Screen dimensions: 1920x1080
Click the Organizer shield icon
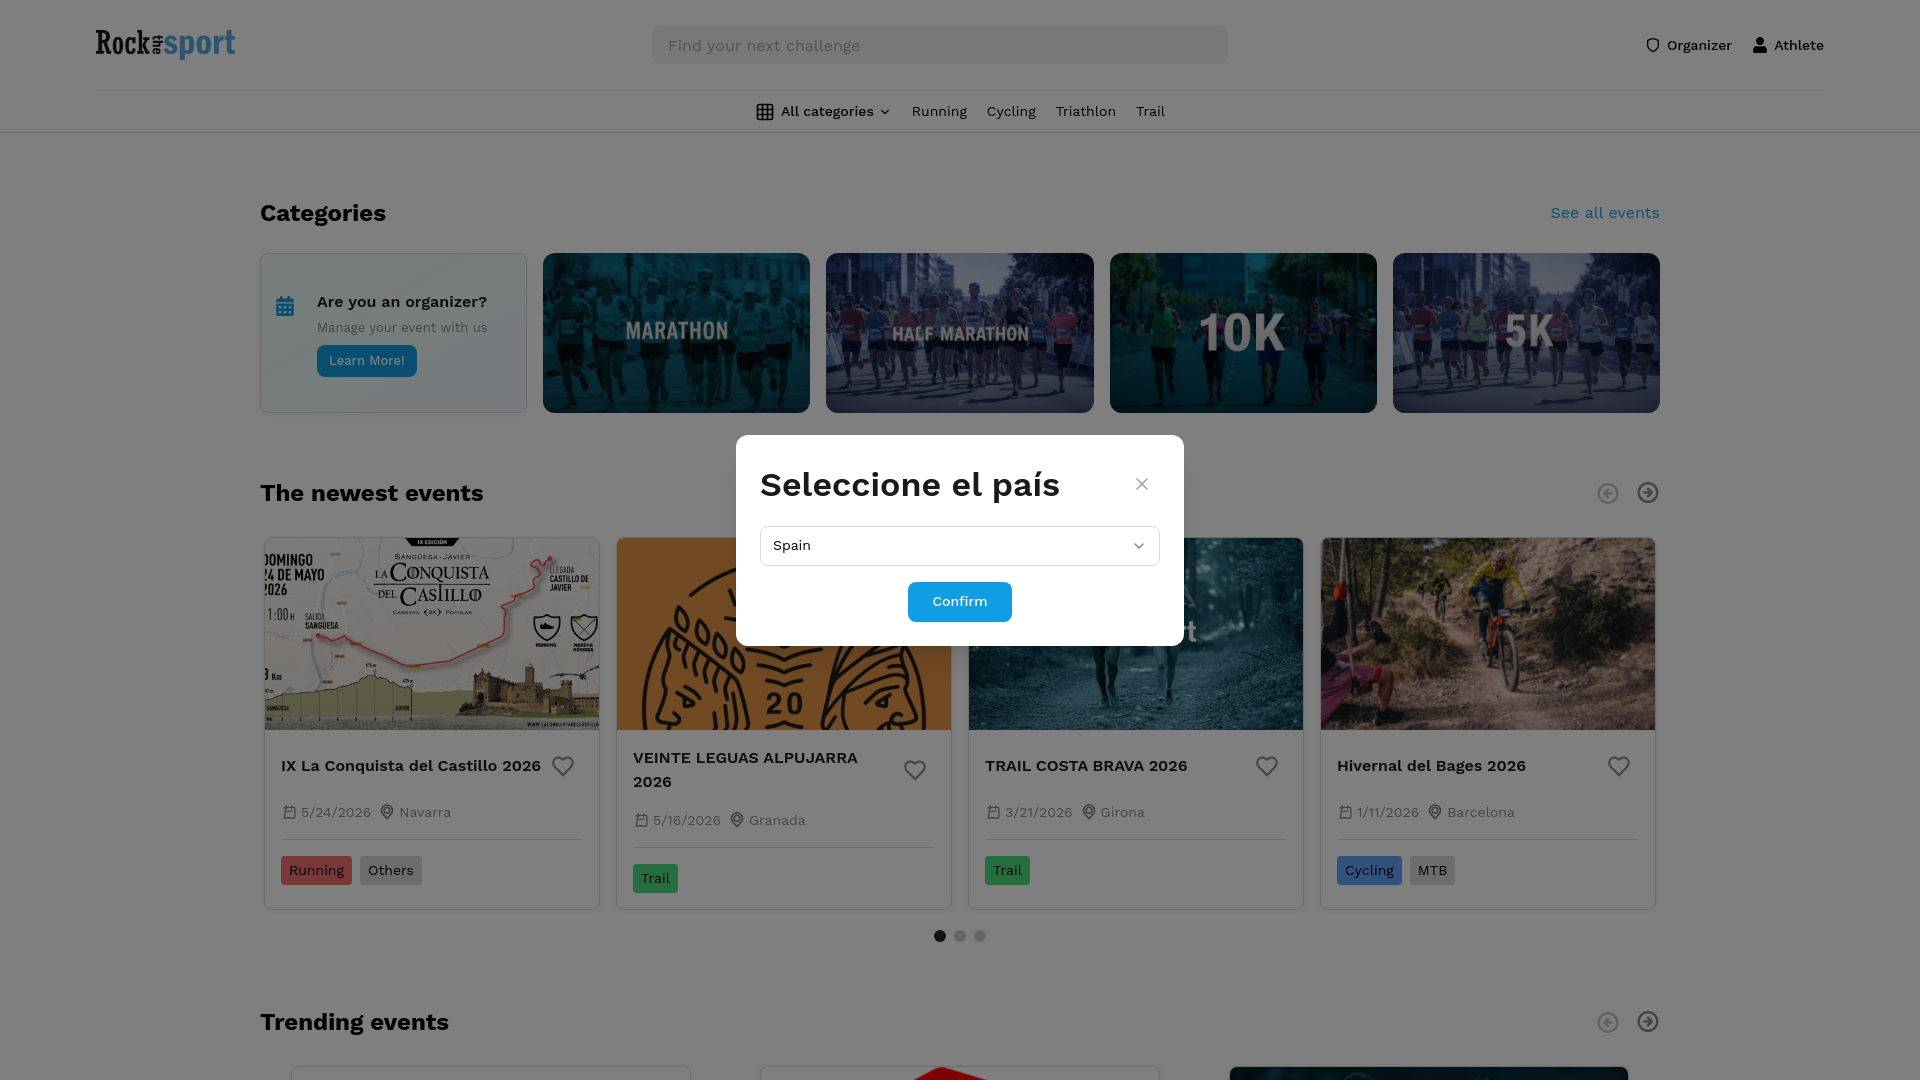coord(1653,45)
